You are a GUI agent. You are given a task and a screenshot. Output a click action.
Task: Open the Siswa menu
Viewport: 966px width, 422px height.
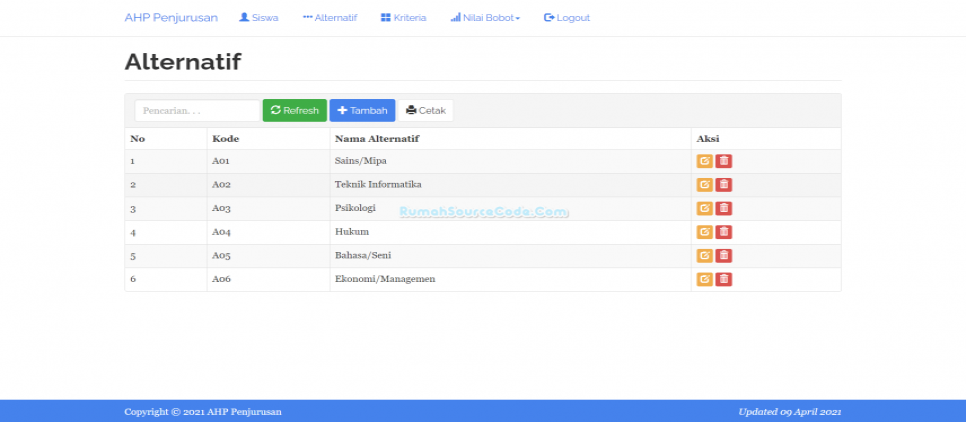tap(259, 18)
